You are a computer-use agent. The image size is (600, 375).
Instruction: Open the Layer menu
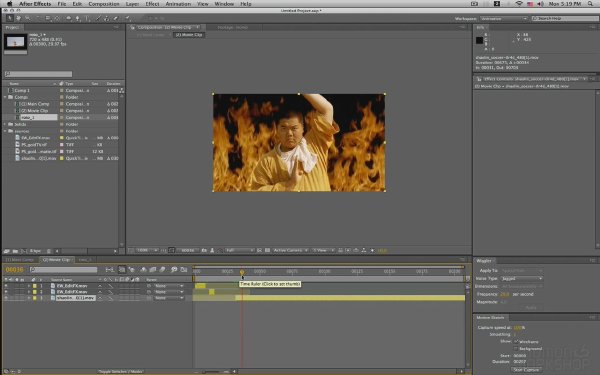132,4
